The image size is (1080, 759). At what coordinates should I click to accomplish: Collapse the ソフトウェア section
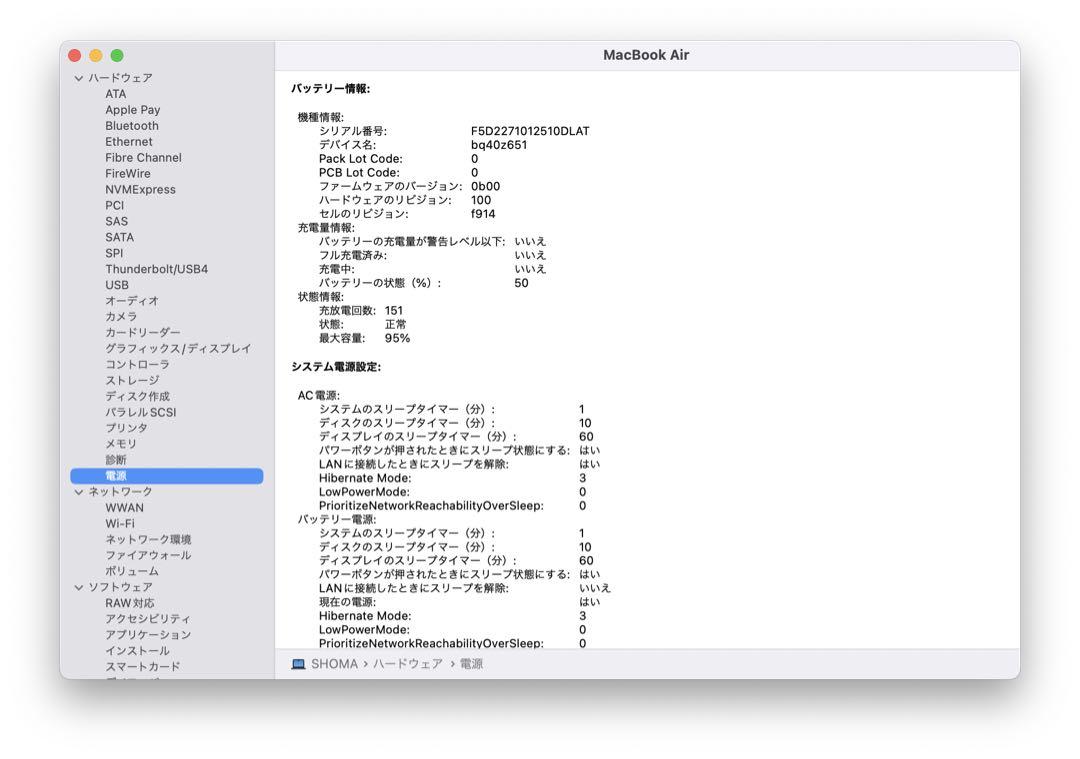[79, 588]
